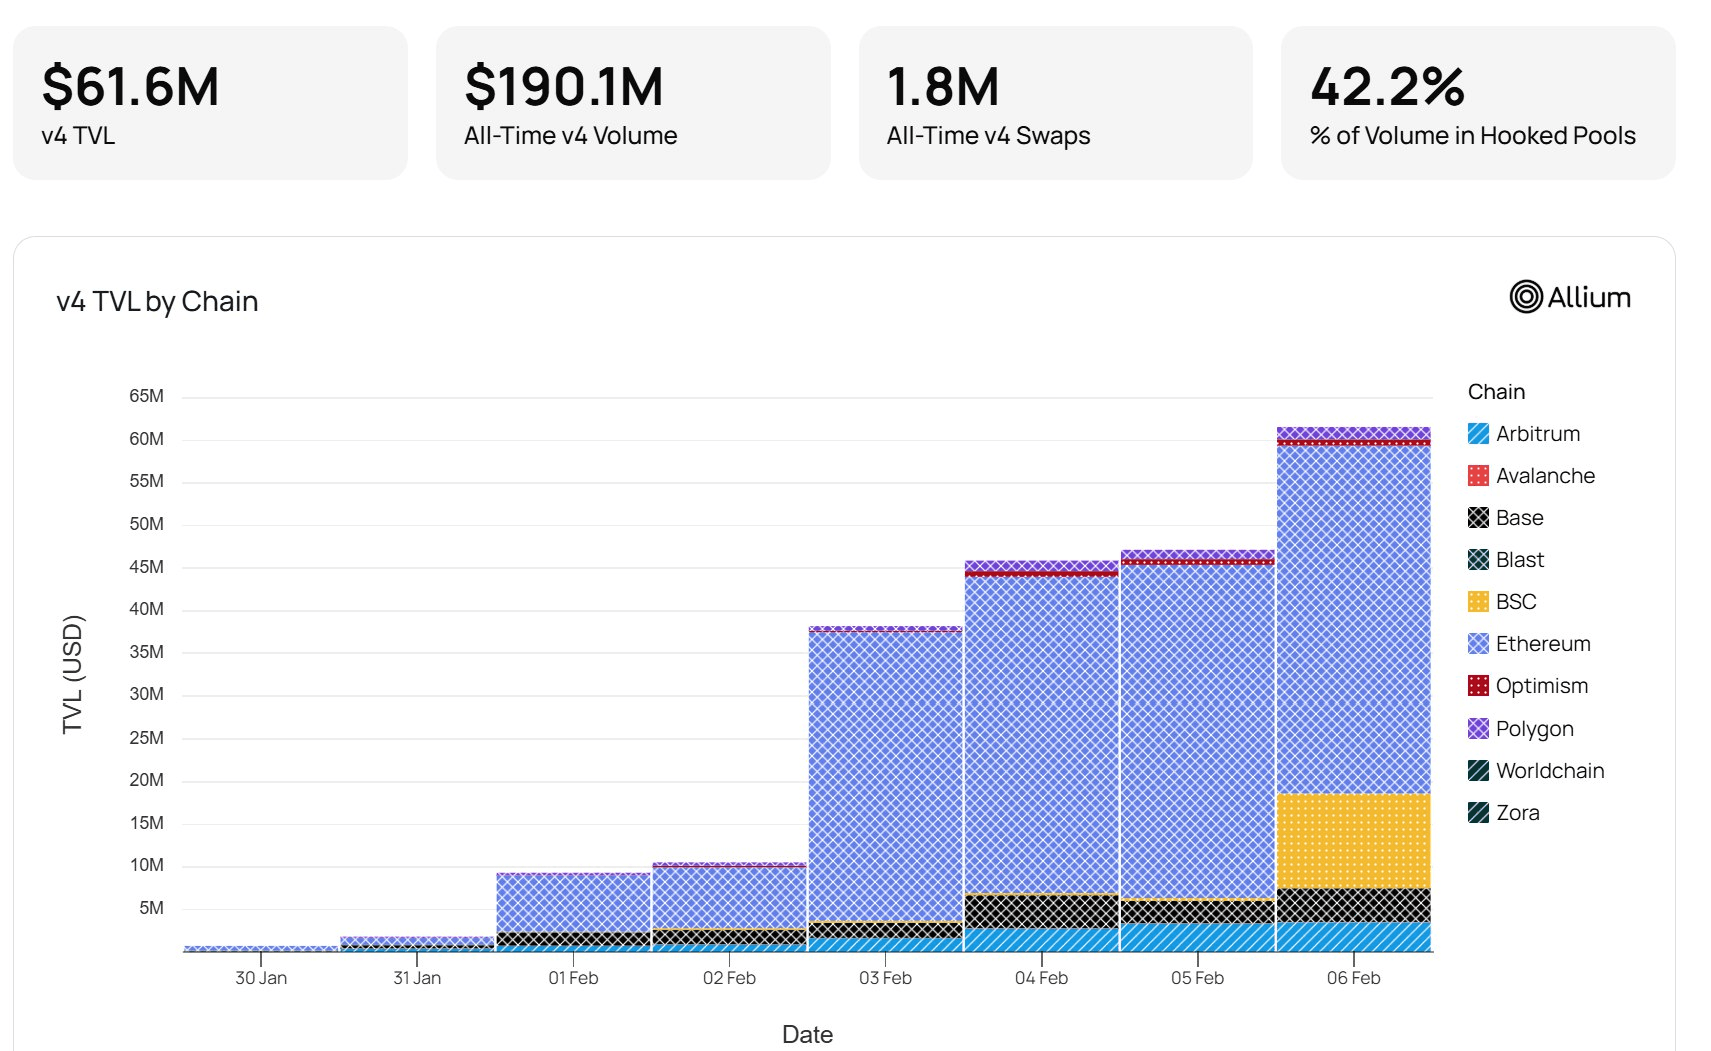The width and height of the screenshot is (1711, 1051).
Task: Click the 42.2% hooked pools value
Action: (1388, 86)
